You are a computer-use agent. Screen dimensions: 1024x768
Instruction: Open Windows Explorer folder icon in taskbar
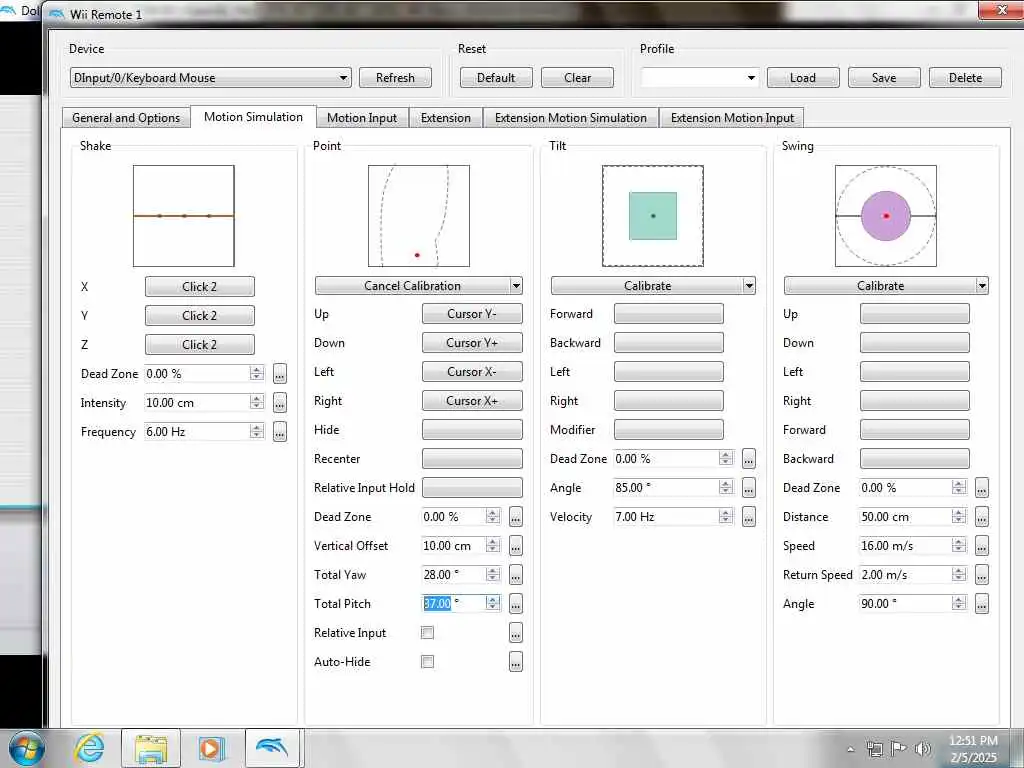coord(151,748)
